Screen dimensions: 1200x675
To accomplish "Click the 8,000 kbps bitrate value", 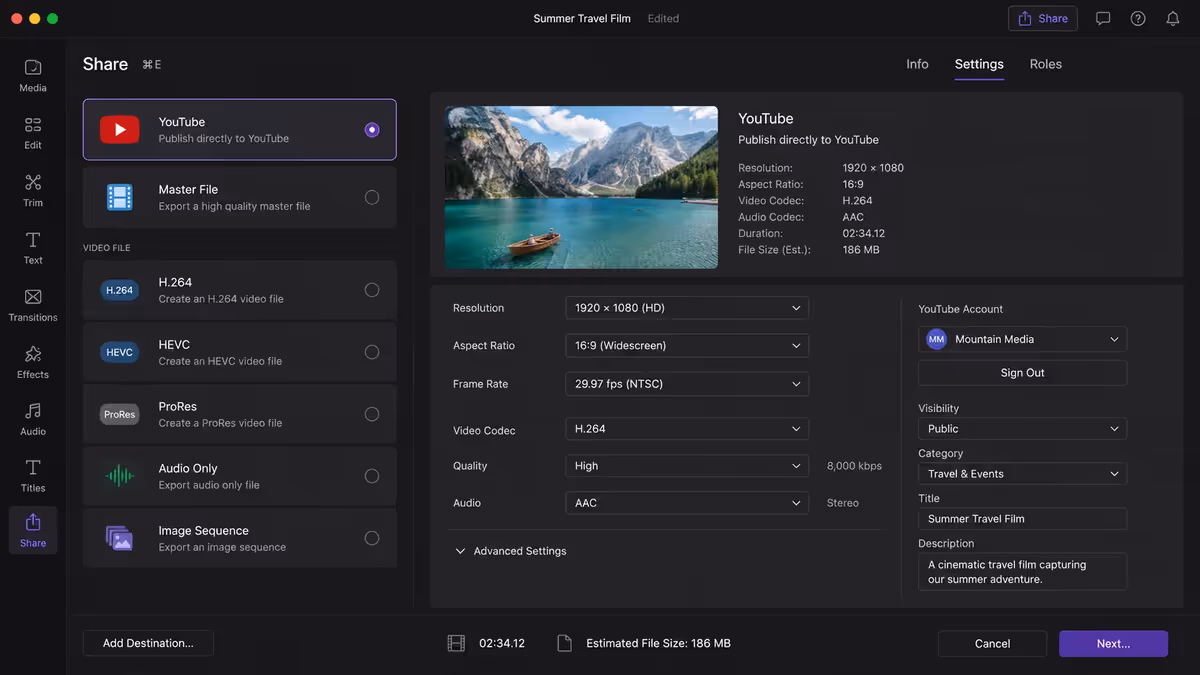I will point(854,466).
